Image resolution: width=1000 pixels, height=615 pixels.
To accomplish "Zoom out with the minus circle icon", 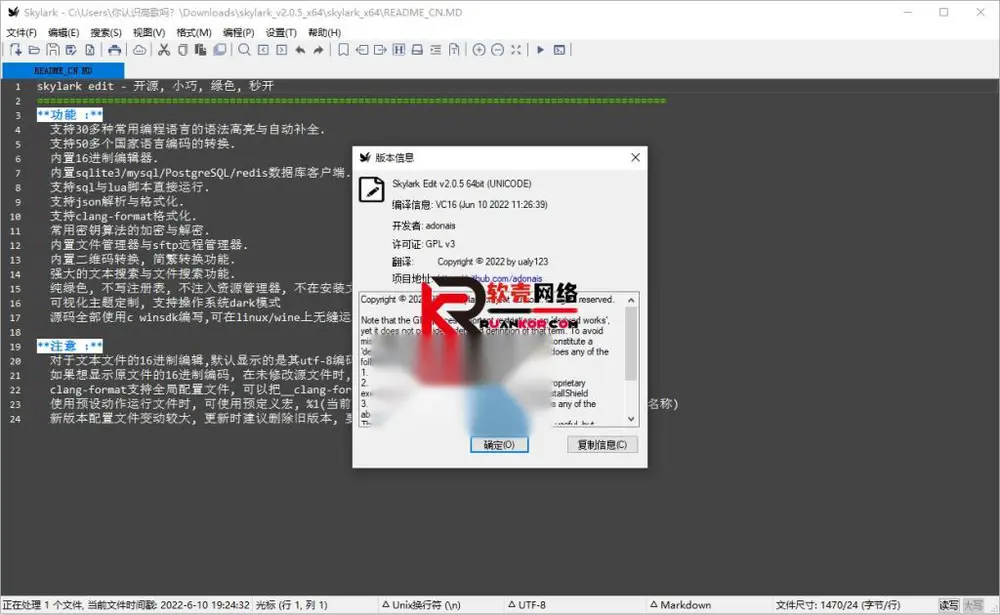I will [x=497, y=50].
